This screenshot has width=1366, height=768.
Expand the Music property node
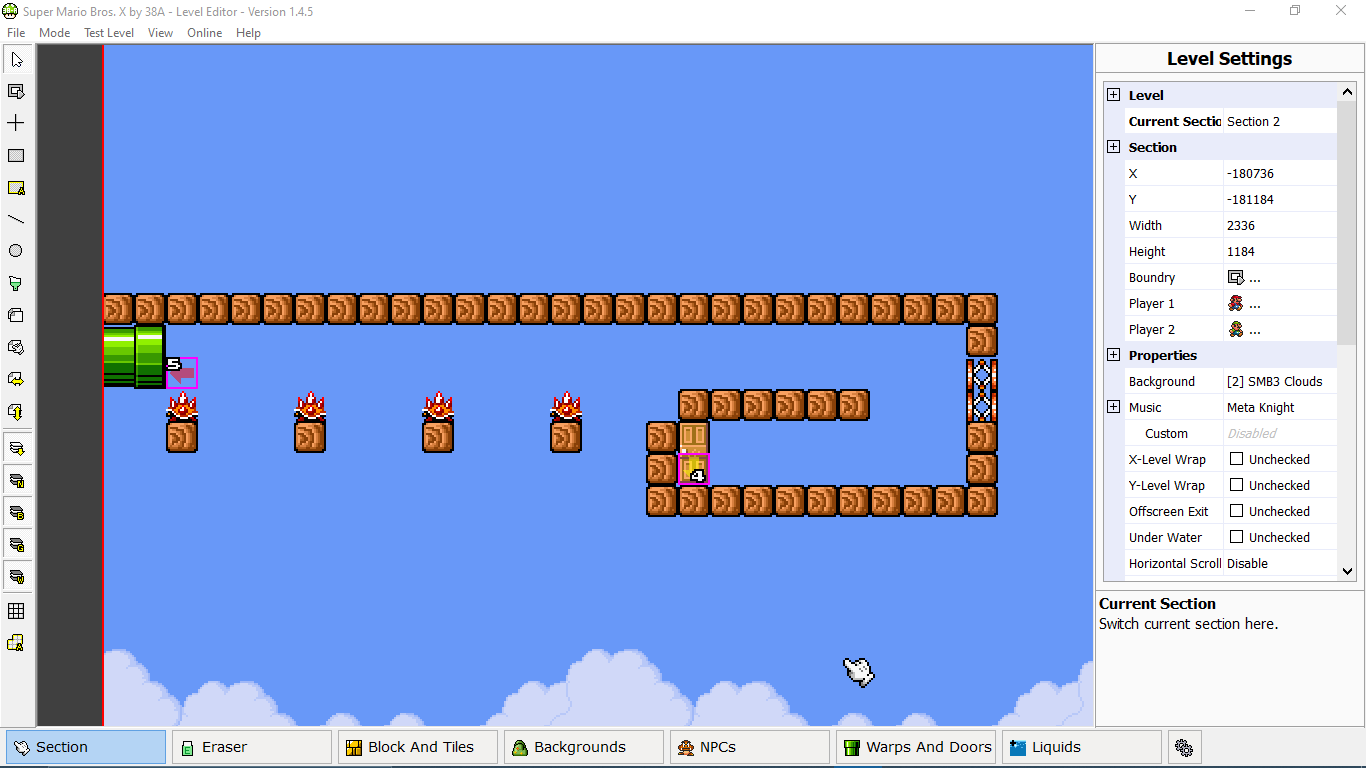[x=1113, y=407]
